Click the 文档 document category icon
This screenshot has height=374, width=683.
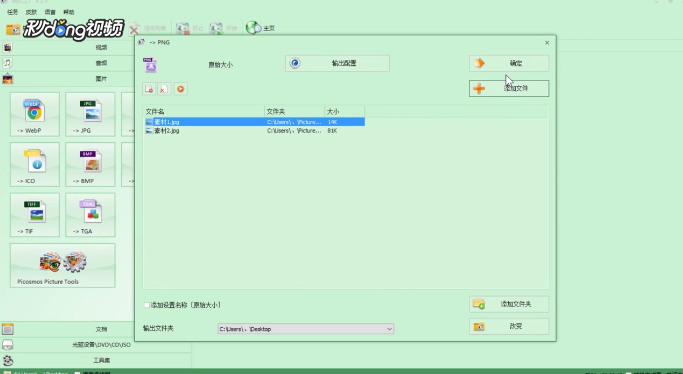point(7,329)
